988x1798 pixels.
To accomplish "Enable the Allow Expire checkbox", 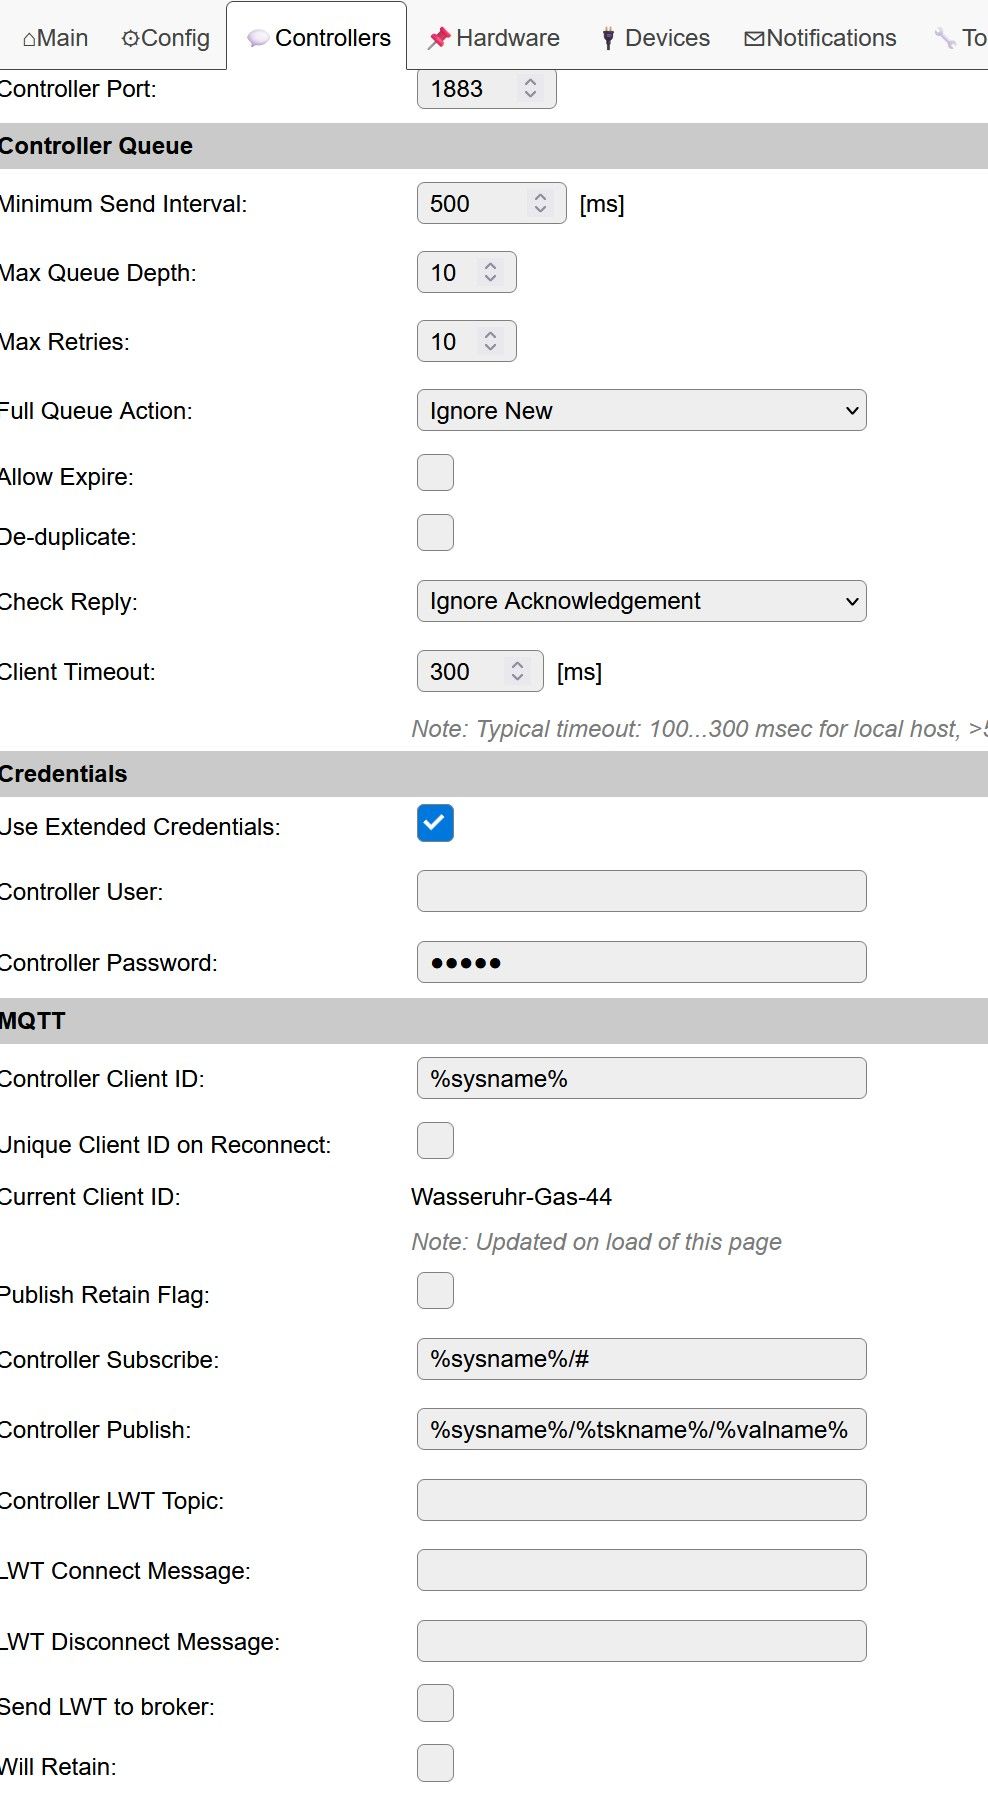I will 435,473.
